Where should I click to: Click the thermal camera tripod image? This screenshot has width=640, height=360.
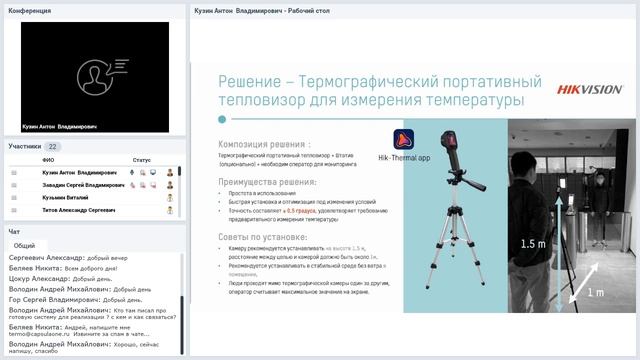pyautogui.click(x=455, y=210)
